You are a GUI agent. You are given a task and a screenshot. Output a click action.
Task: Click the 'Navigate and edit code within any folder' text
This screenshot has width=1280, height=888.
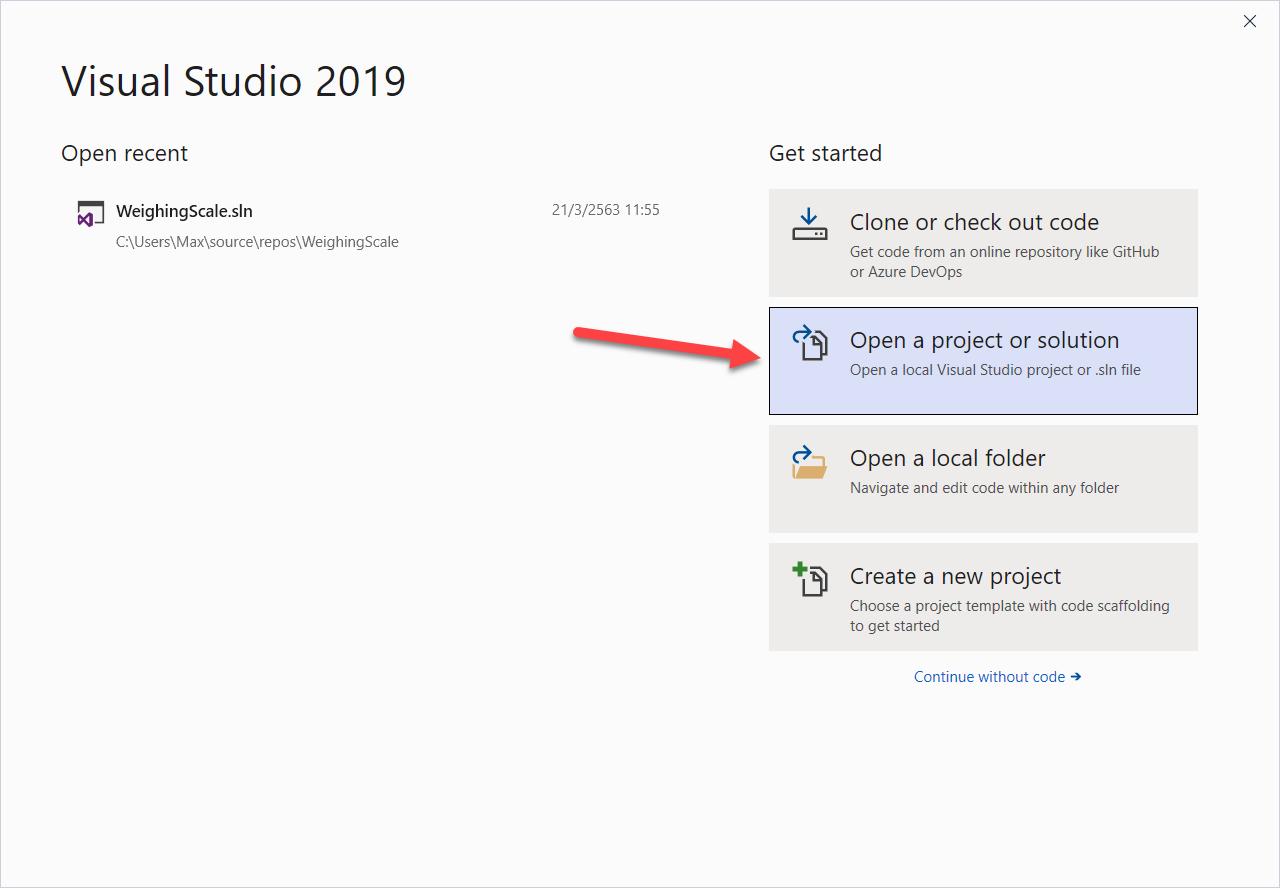984,488
